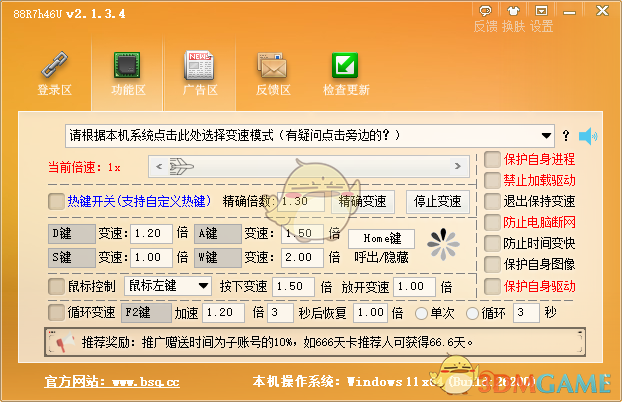
Task: Click the 秒后恢复 1.00 multiplier field
Action: 371,313
